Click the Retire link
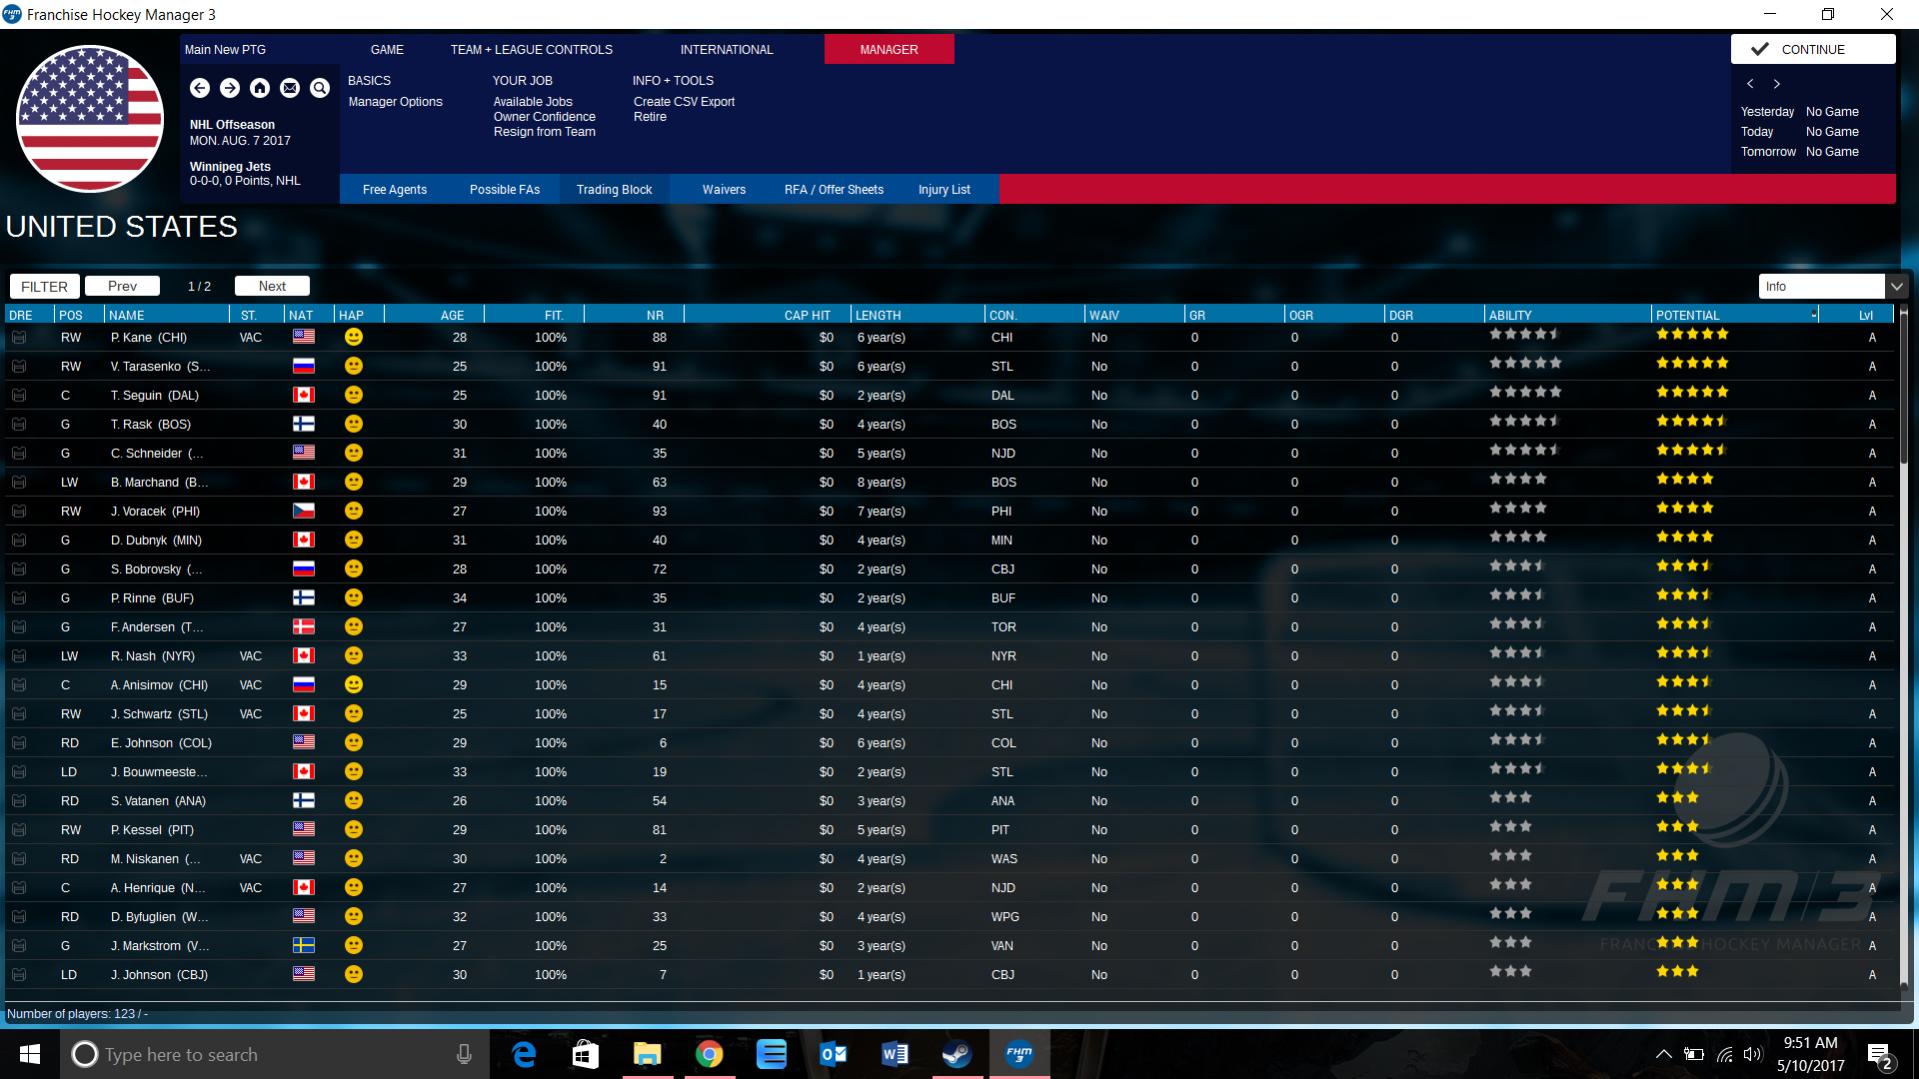This screenshot has width=1919, height=1079. coord(650,117)
